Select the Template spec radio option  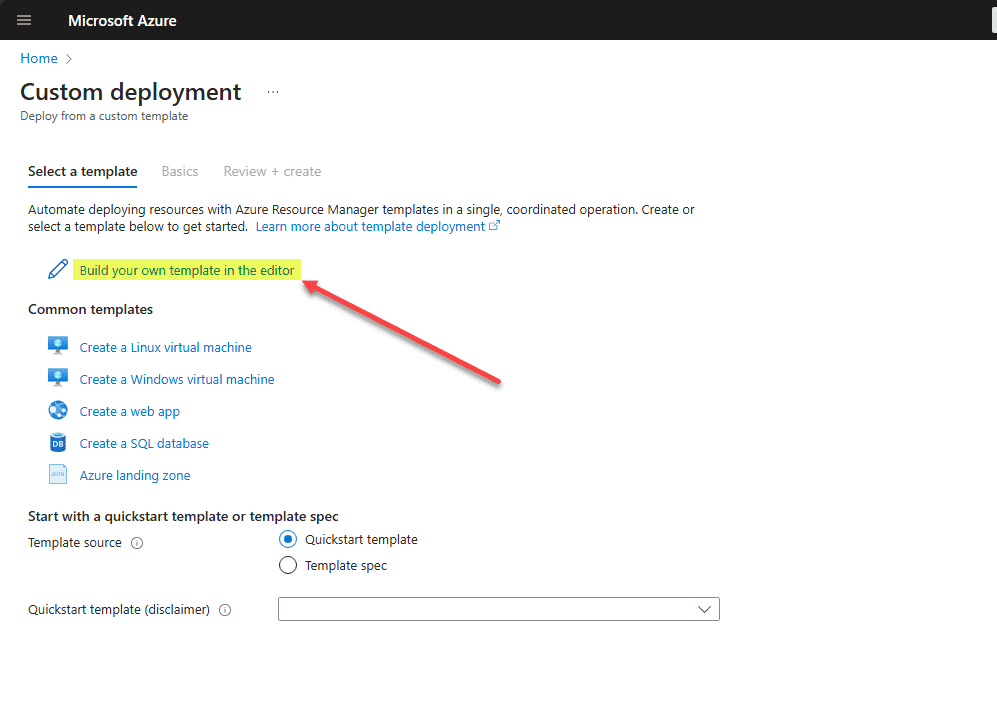288,565
